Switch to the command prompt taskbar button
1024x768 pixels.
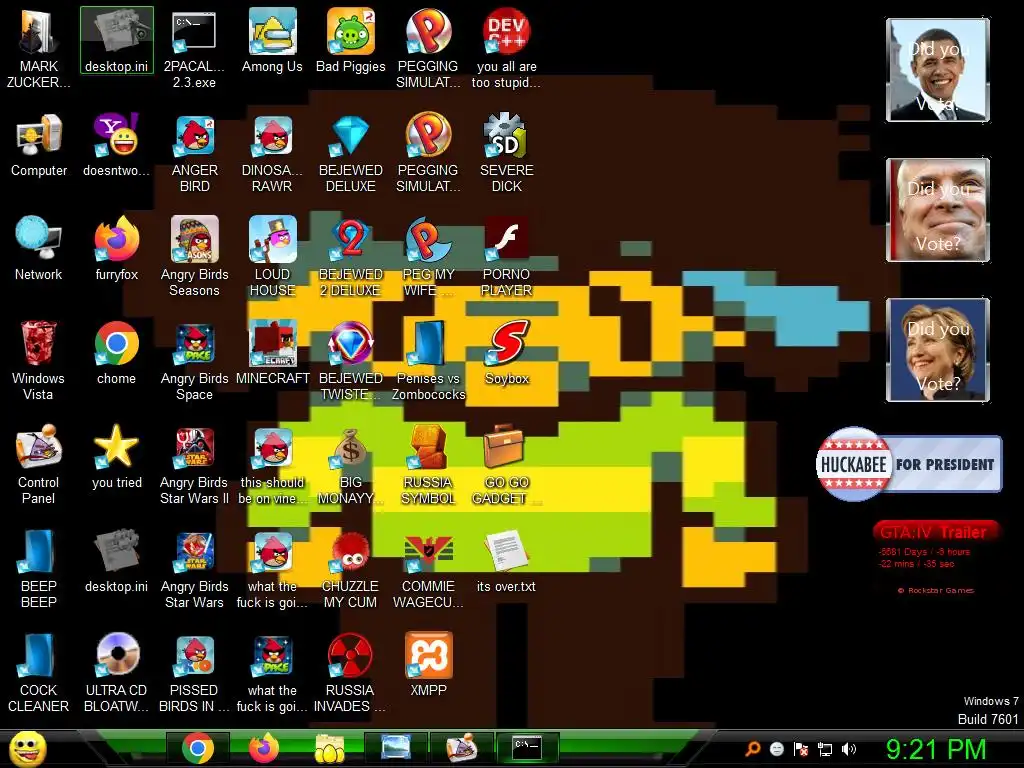pos(527,748)
